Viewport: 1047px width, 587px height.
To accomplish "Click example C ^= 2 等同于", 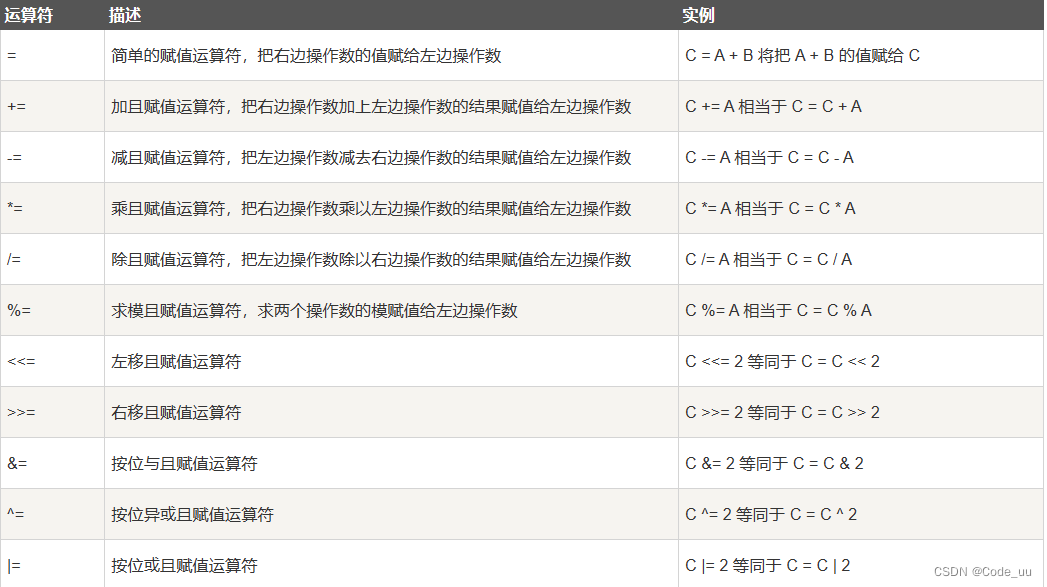I will coord(771,514).
